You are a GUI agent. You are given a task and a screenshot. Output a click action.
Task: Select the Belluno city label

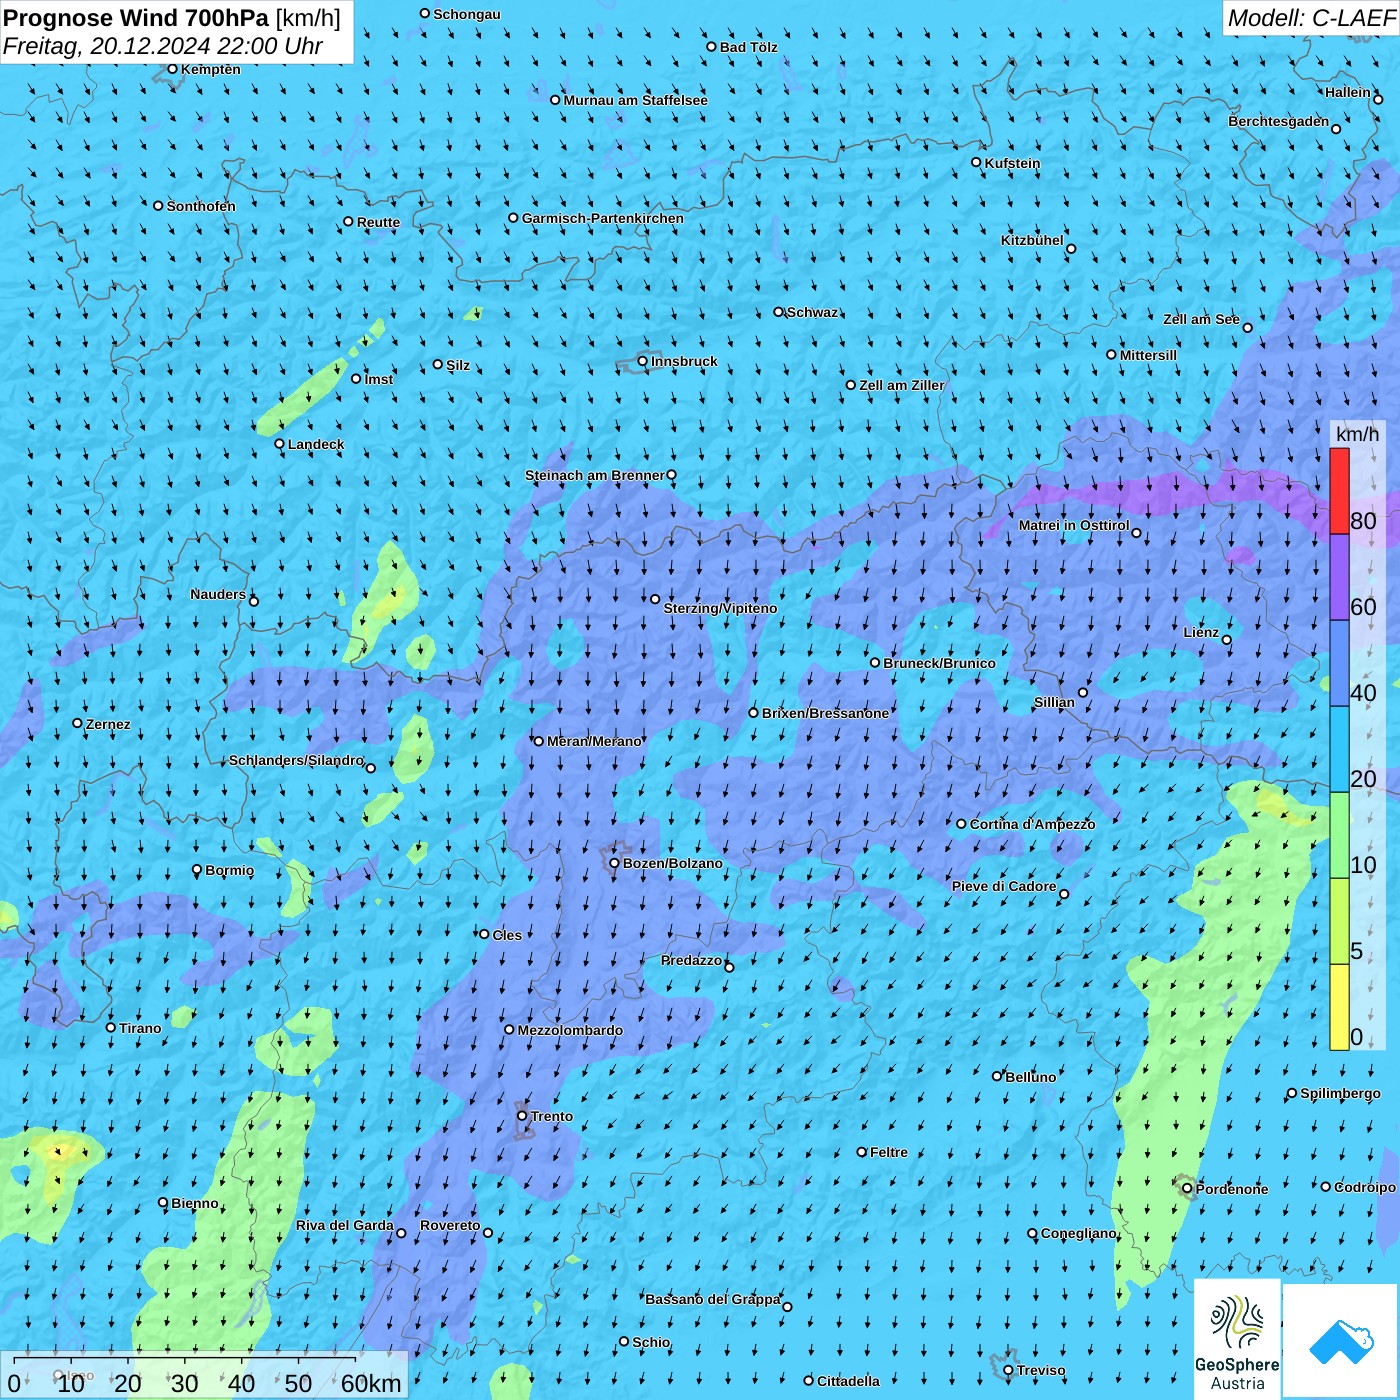click(1030, 1077)
